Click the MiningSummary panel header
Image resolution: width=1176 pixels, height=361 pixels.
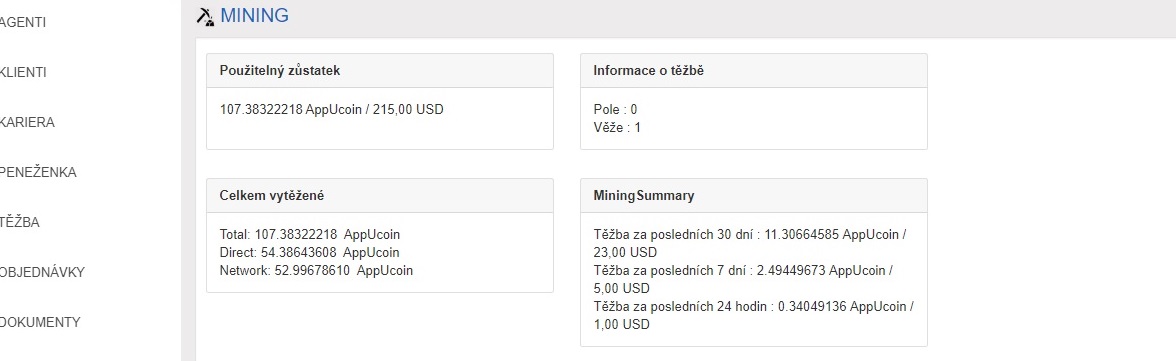pos(754,196)
